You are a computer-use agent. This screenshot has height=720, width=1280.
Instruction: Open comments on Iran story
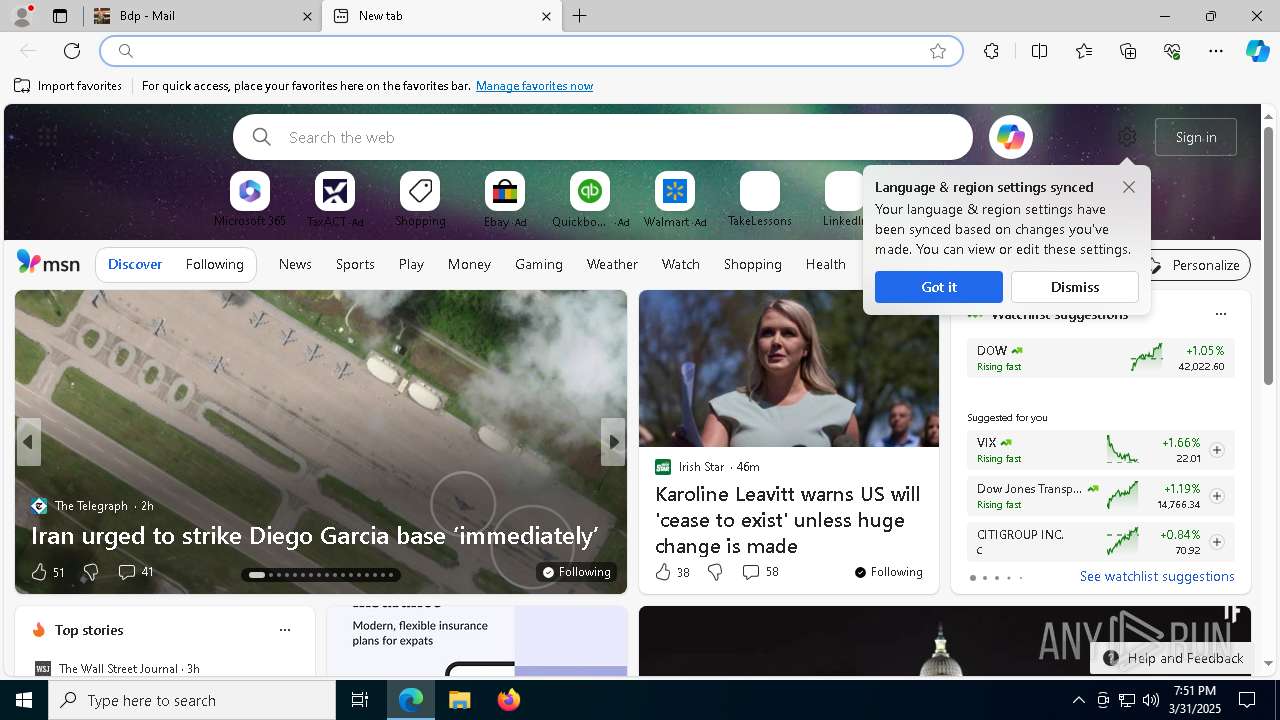point(136,572)
